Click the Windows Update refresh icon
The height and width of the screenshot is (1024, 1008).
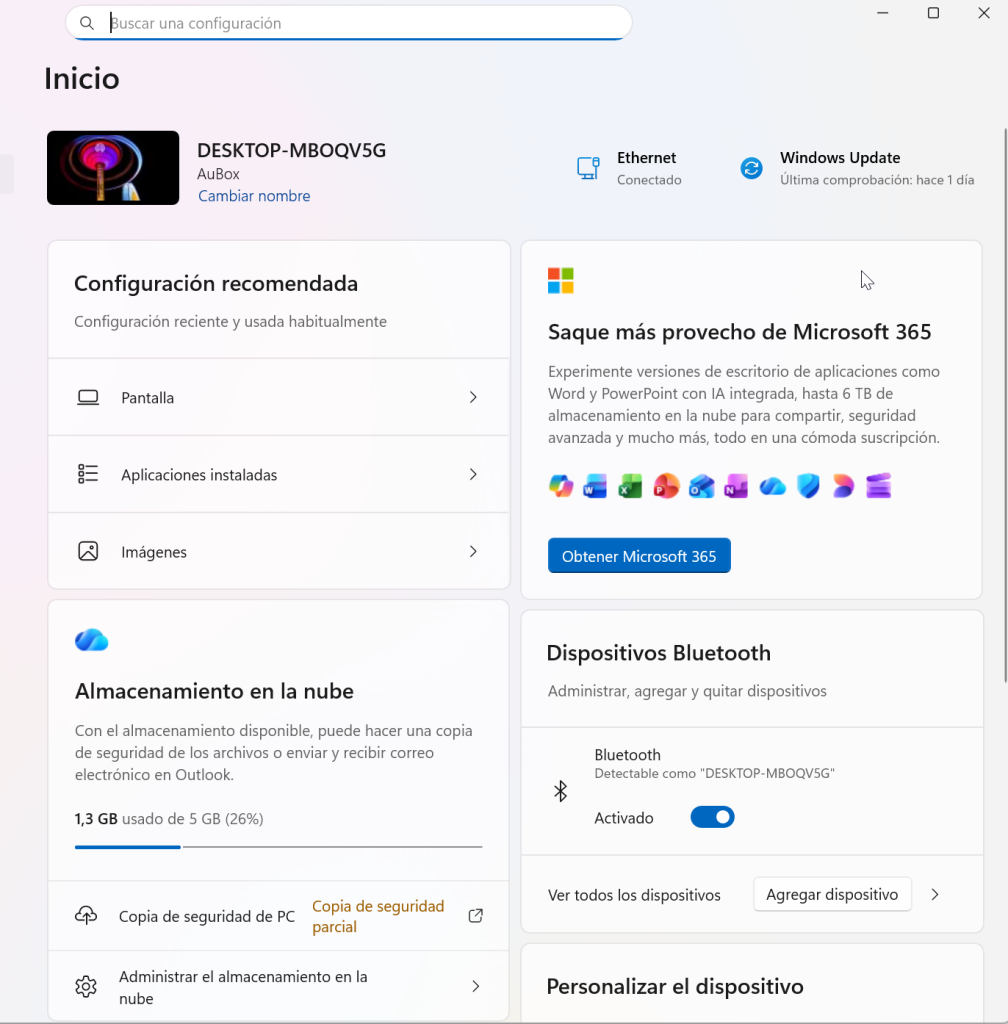click(751, 168)
